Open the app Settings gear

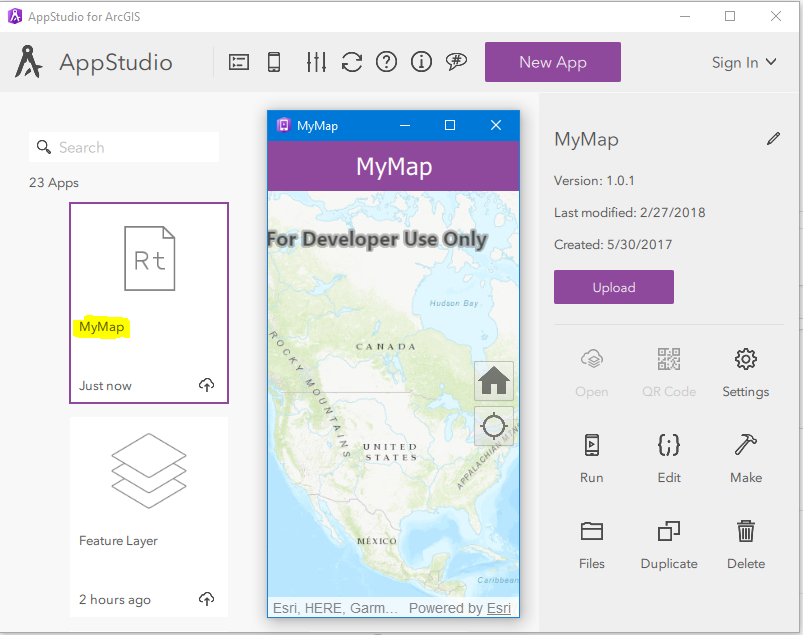pyautogui.click(x=746, y=373)
